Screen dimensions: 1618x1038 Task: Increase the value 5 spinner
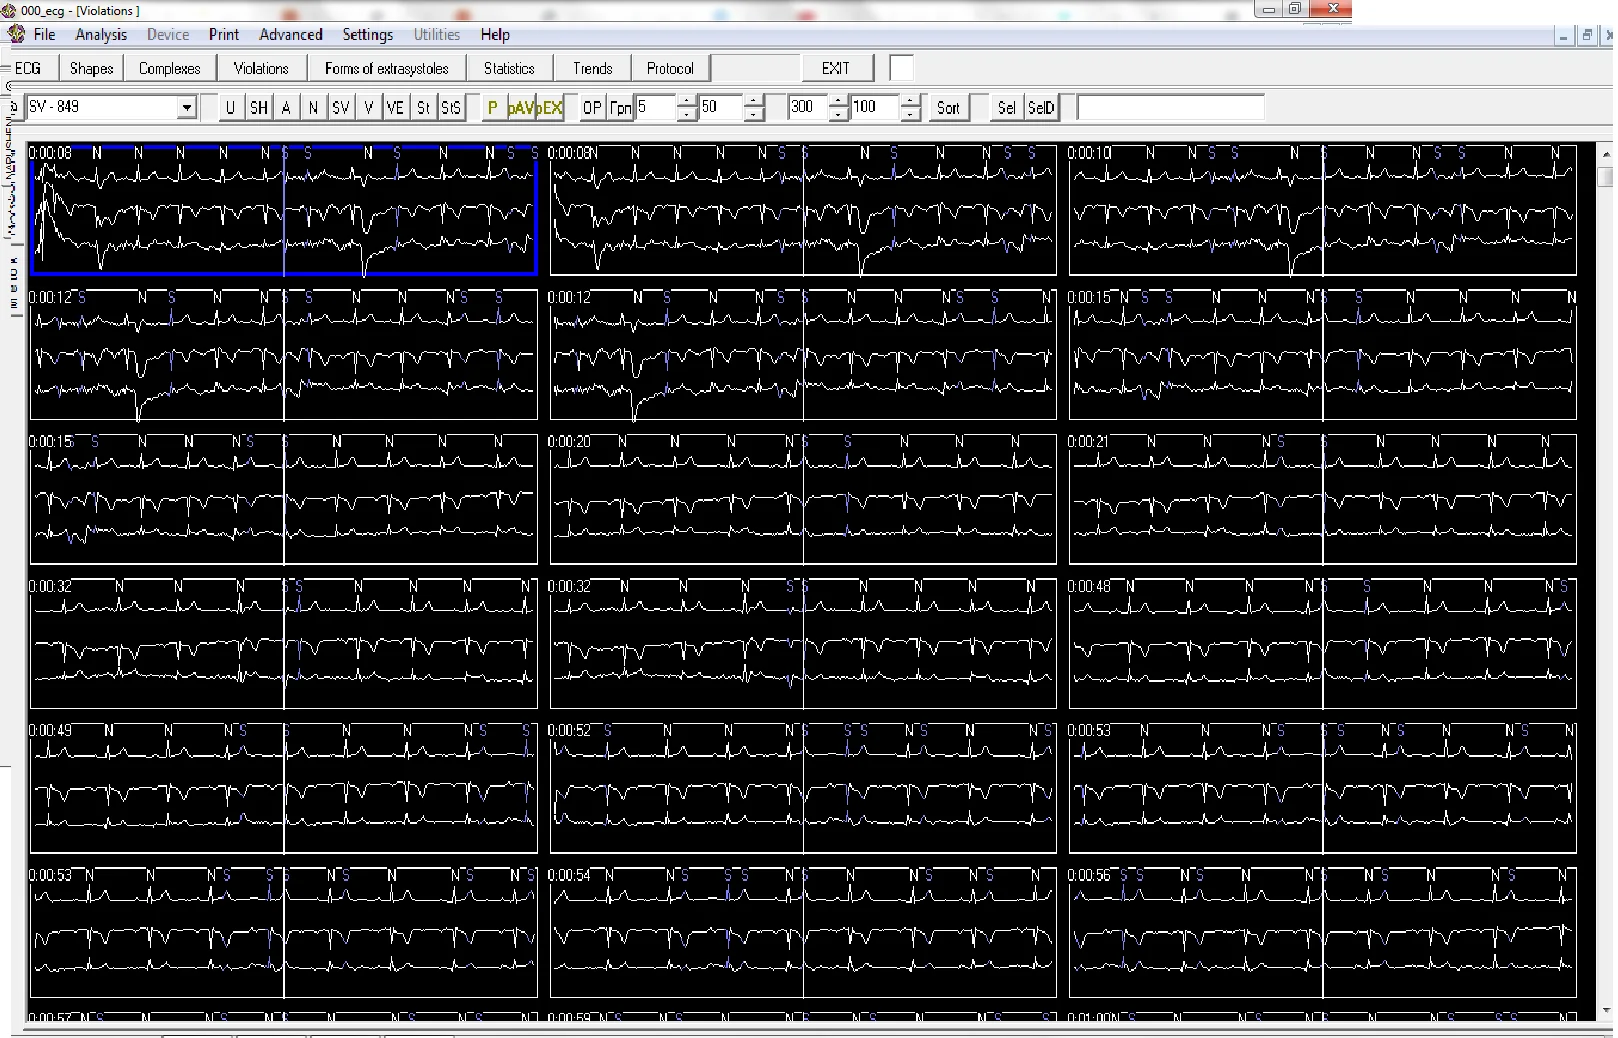tap(686, 101)
